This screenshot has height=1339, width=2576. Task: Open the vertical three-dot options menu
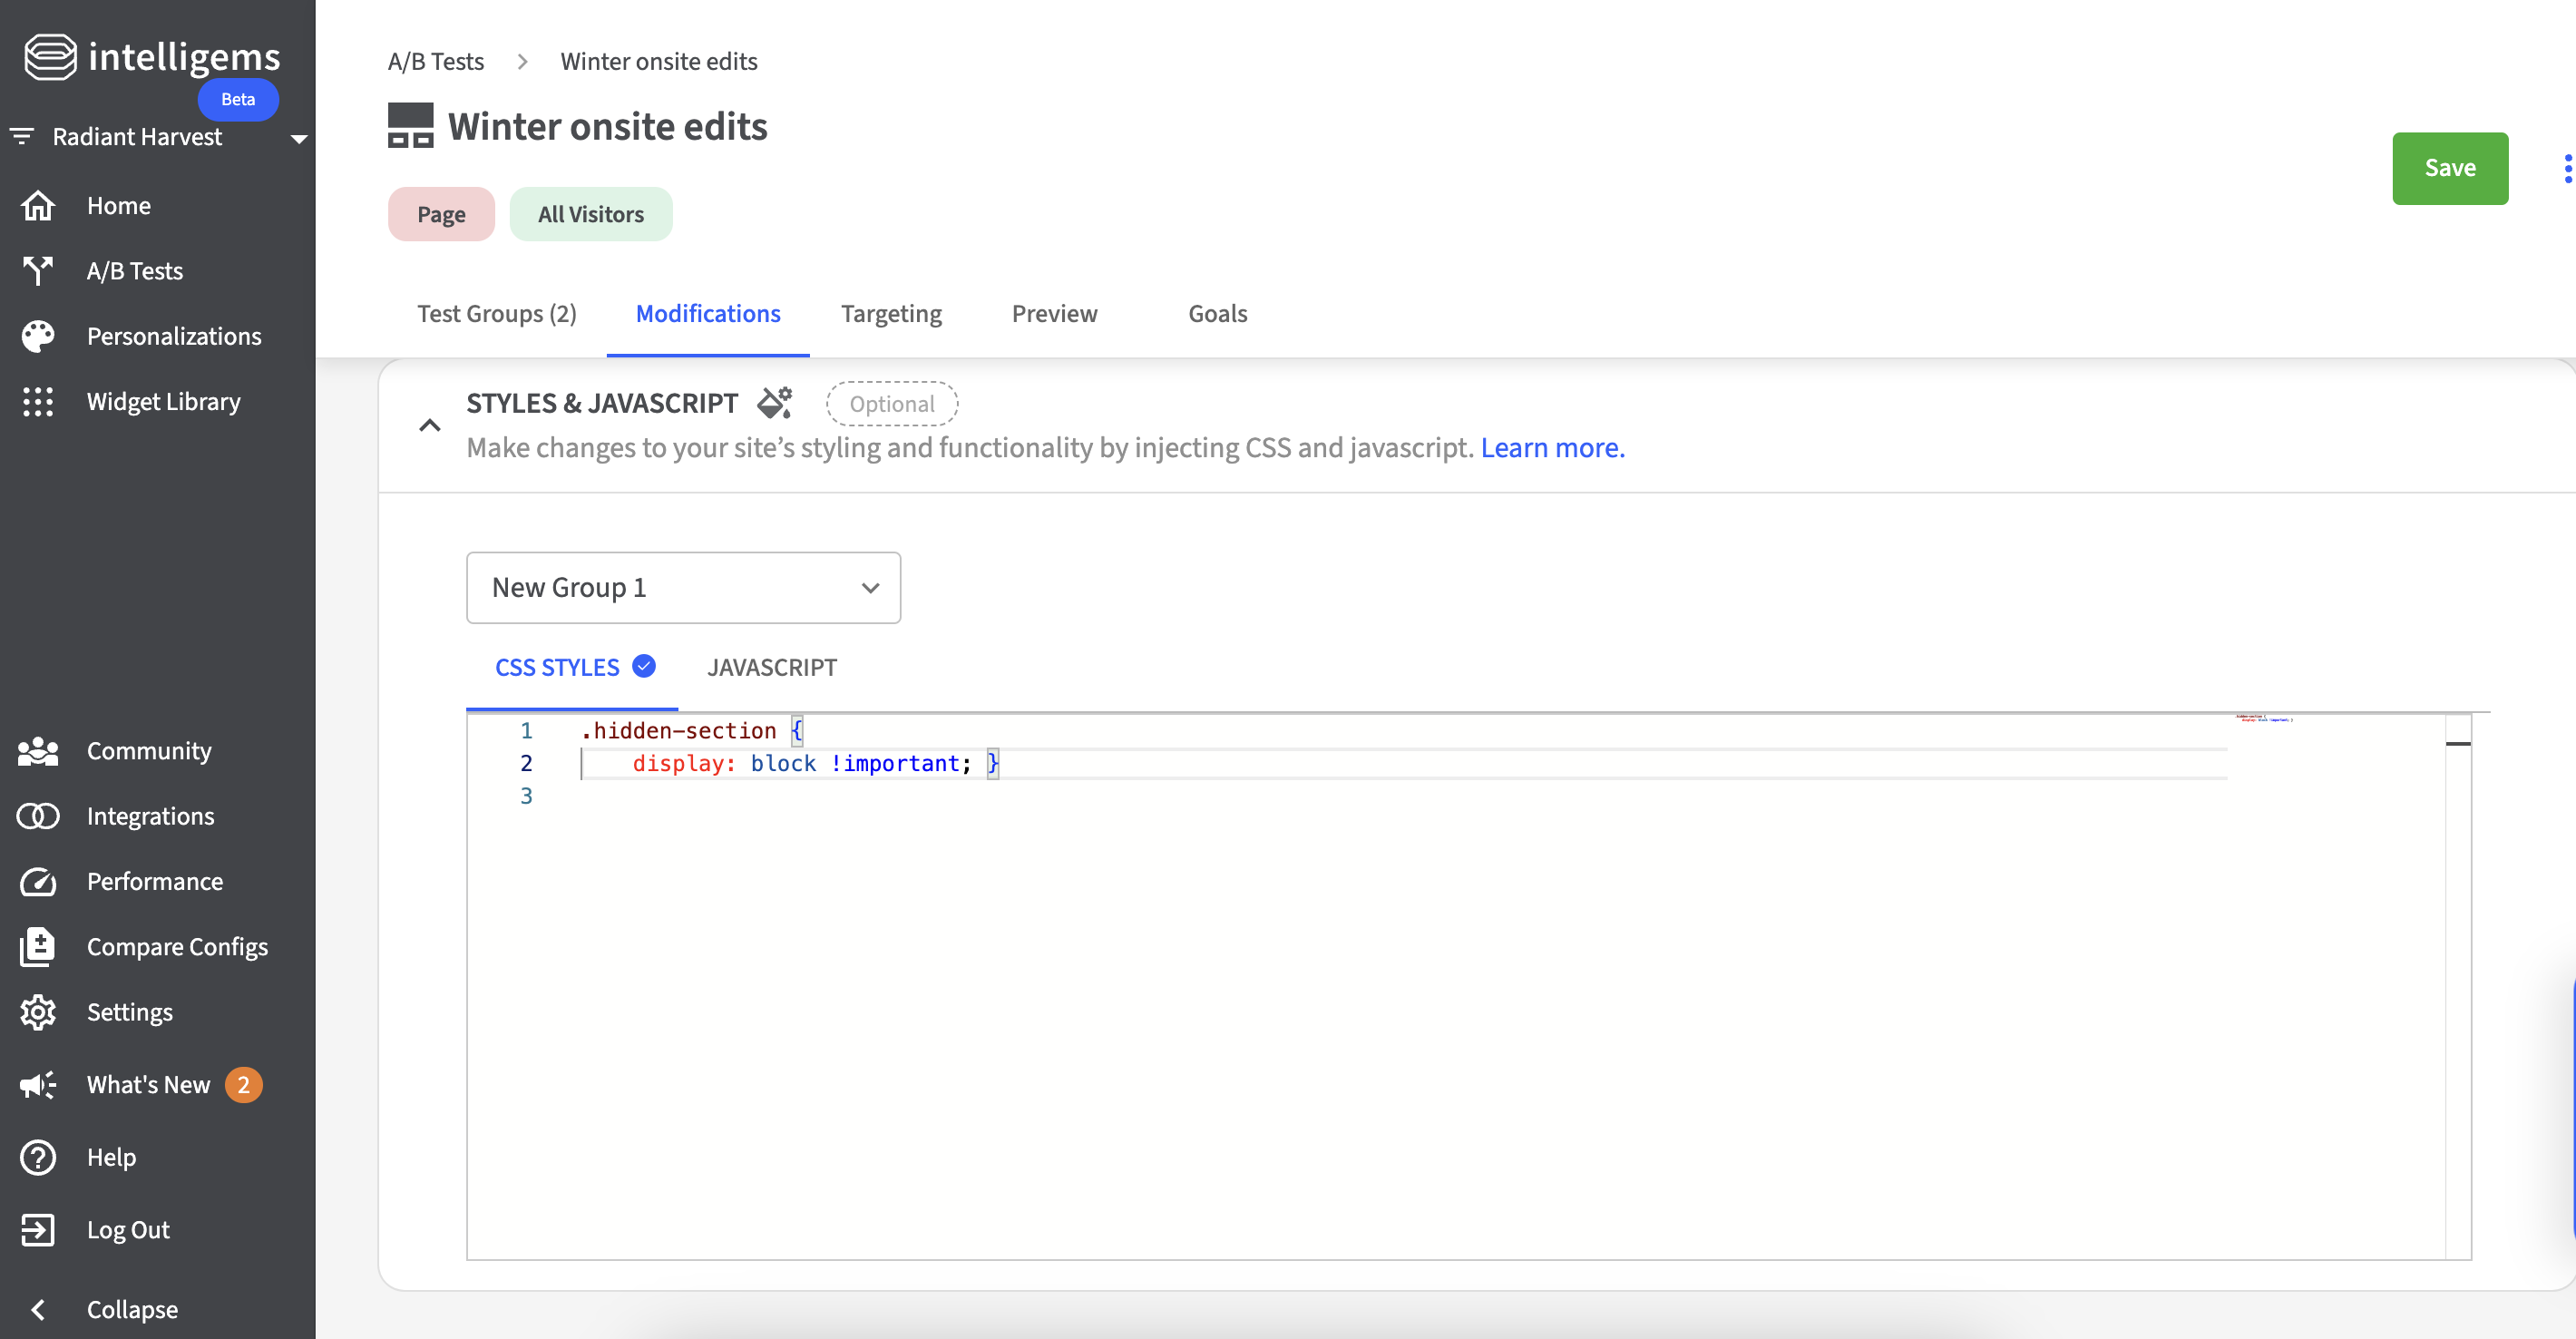tap(2566, 168)
